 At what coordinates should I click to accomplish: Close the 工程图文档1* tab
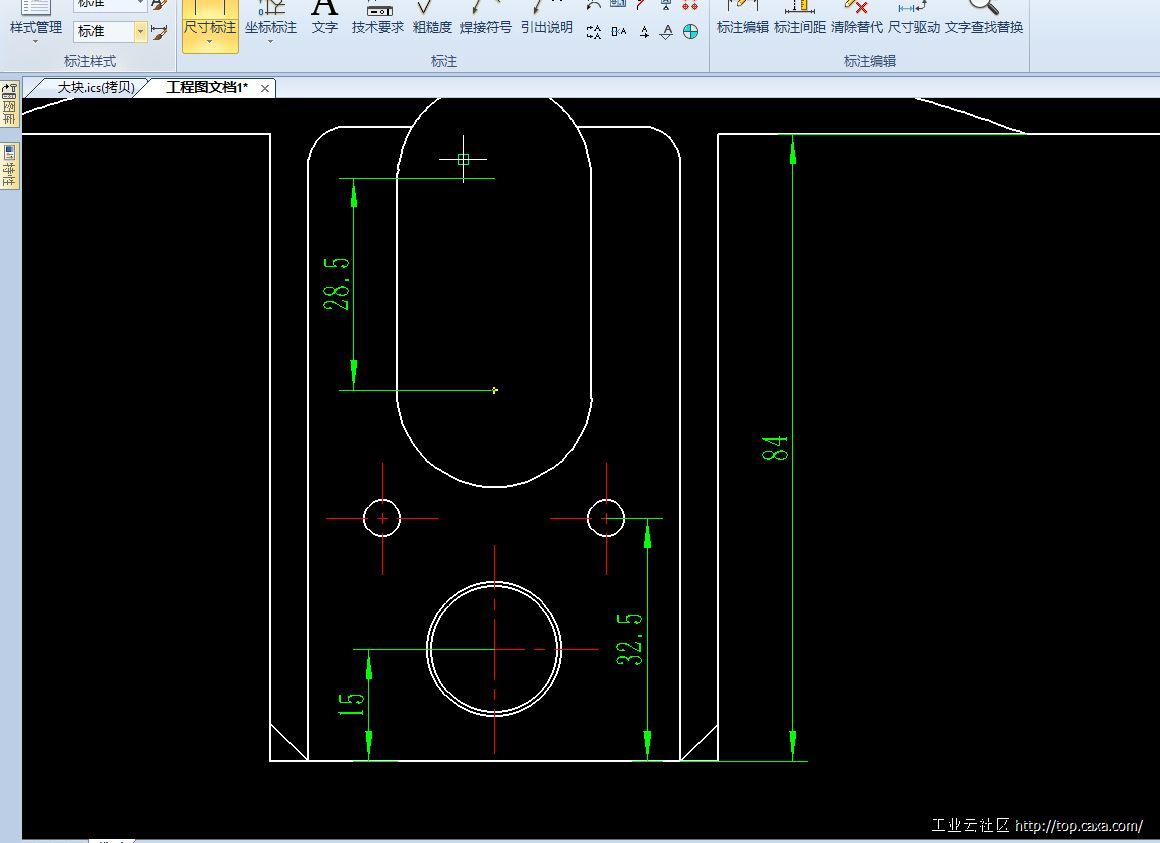(x=265, y=88)
